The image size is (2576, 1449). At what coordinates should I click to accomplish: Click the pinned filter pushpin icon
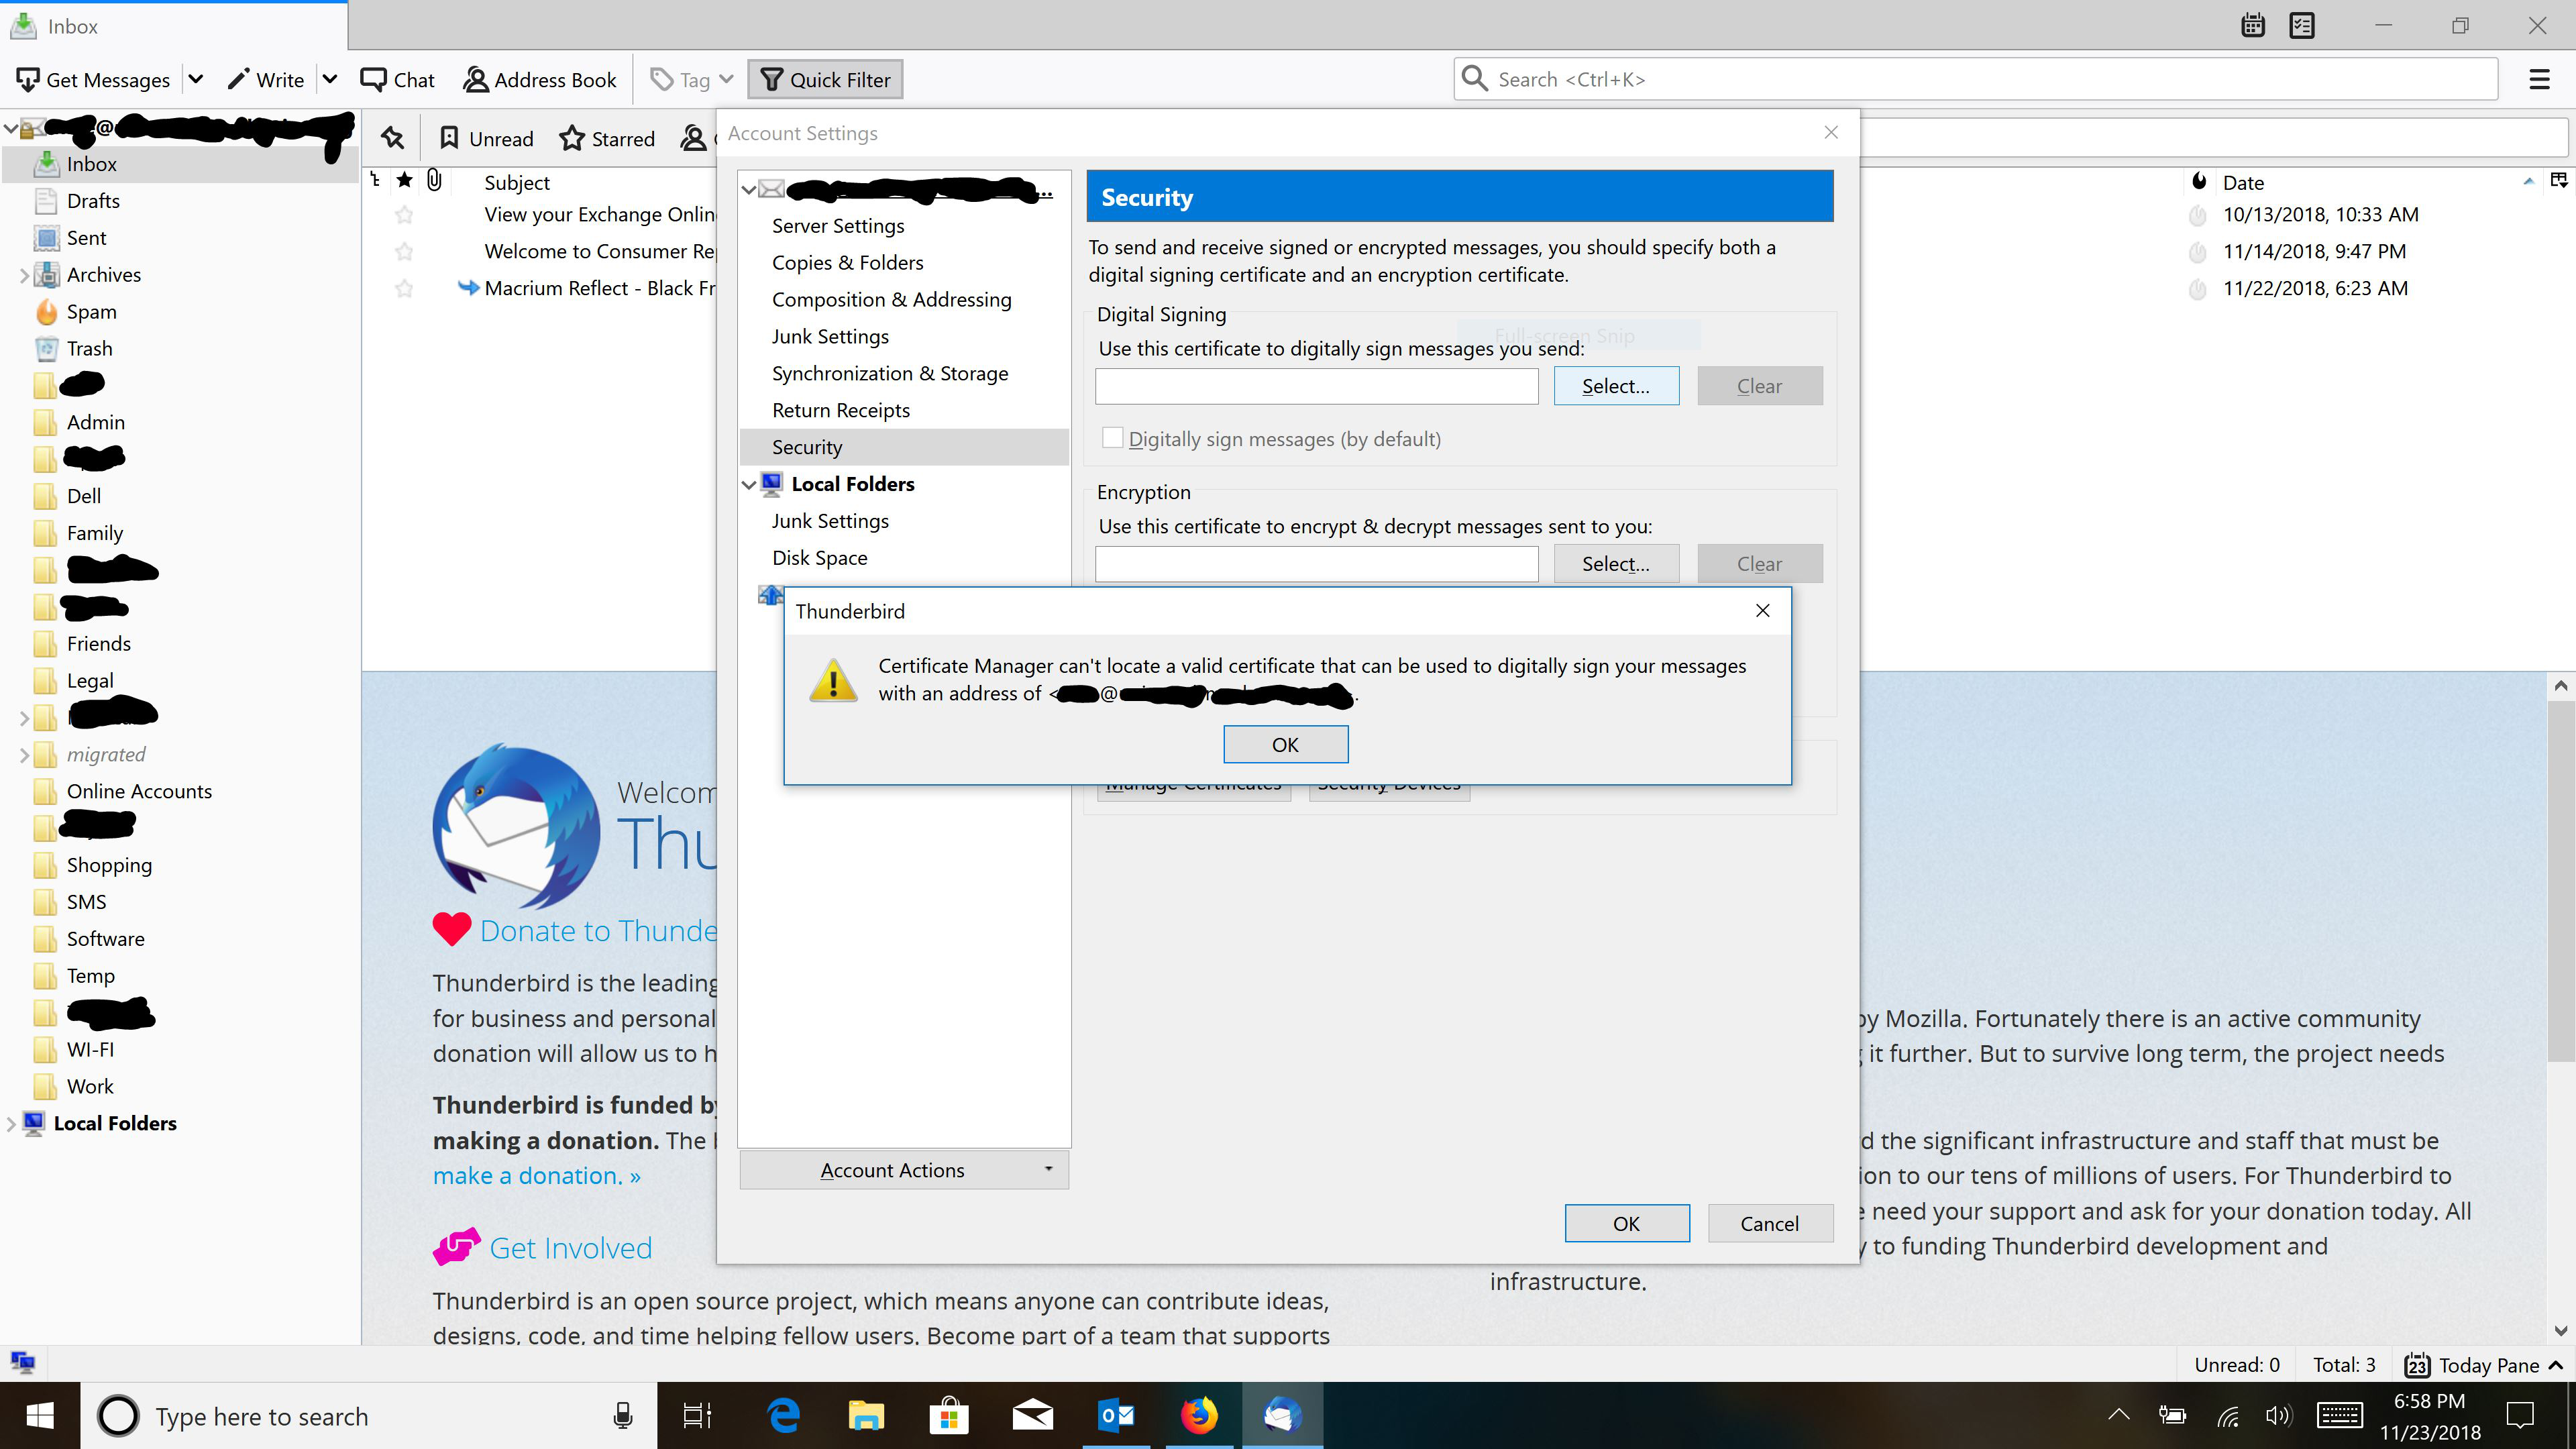tap(392, 138)
